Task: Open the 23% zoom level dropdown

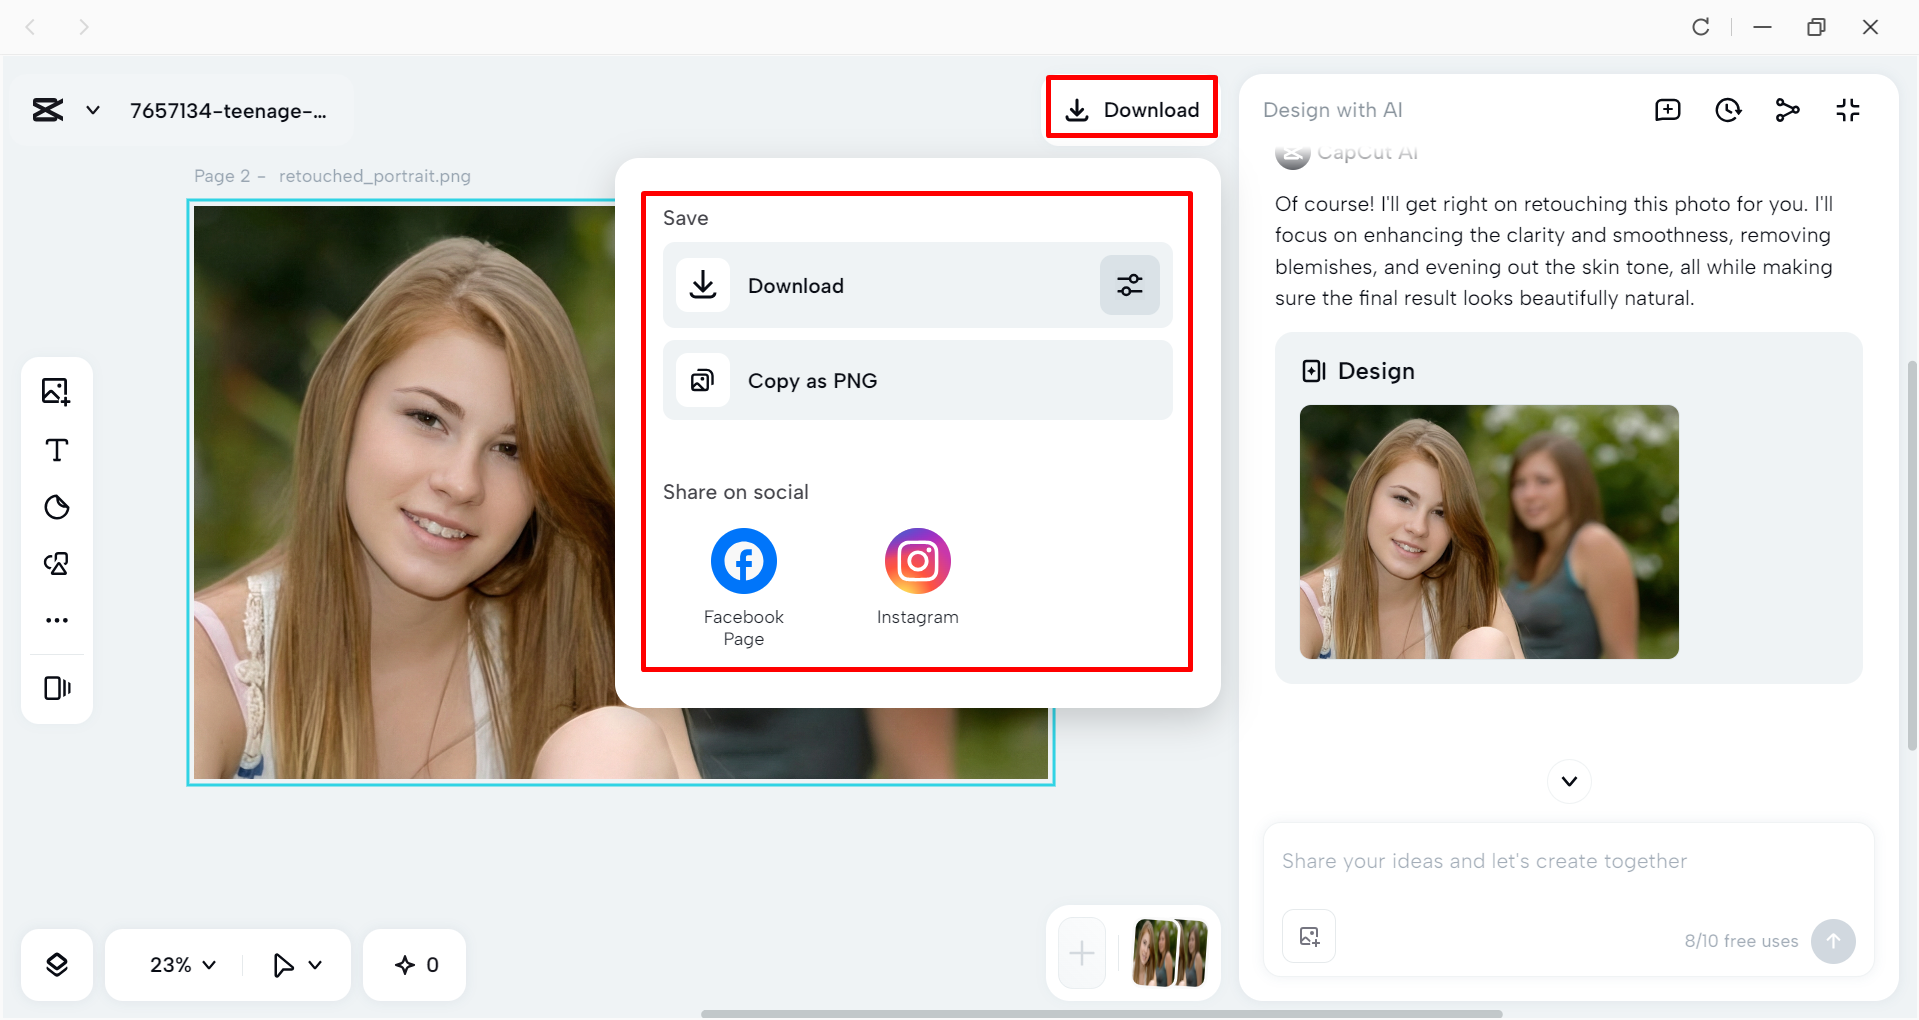Action: pos(183,965)
